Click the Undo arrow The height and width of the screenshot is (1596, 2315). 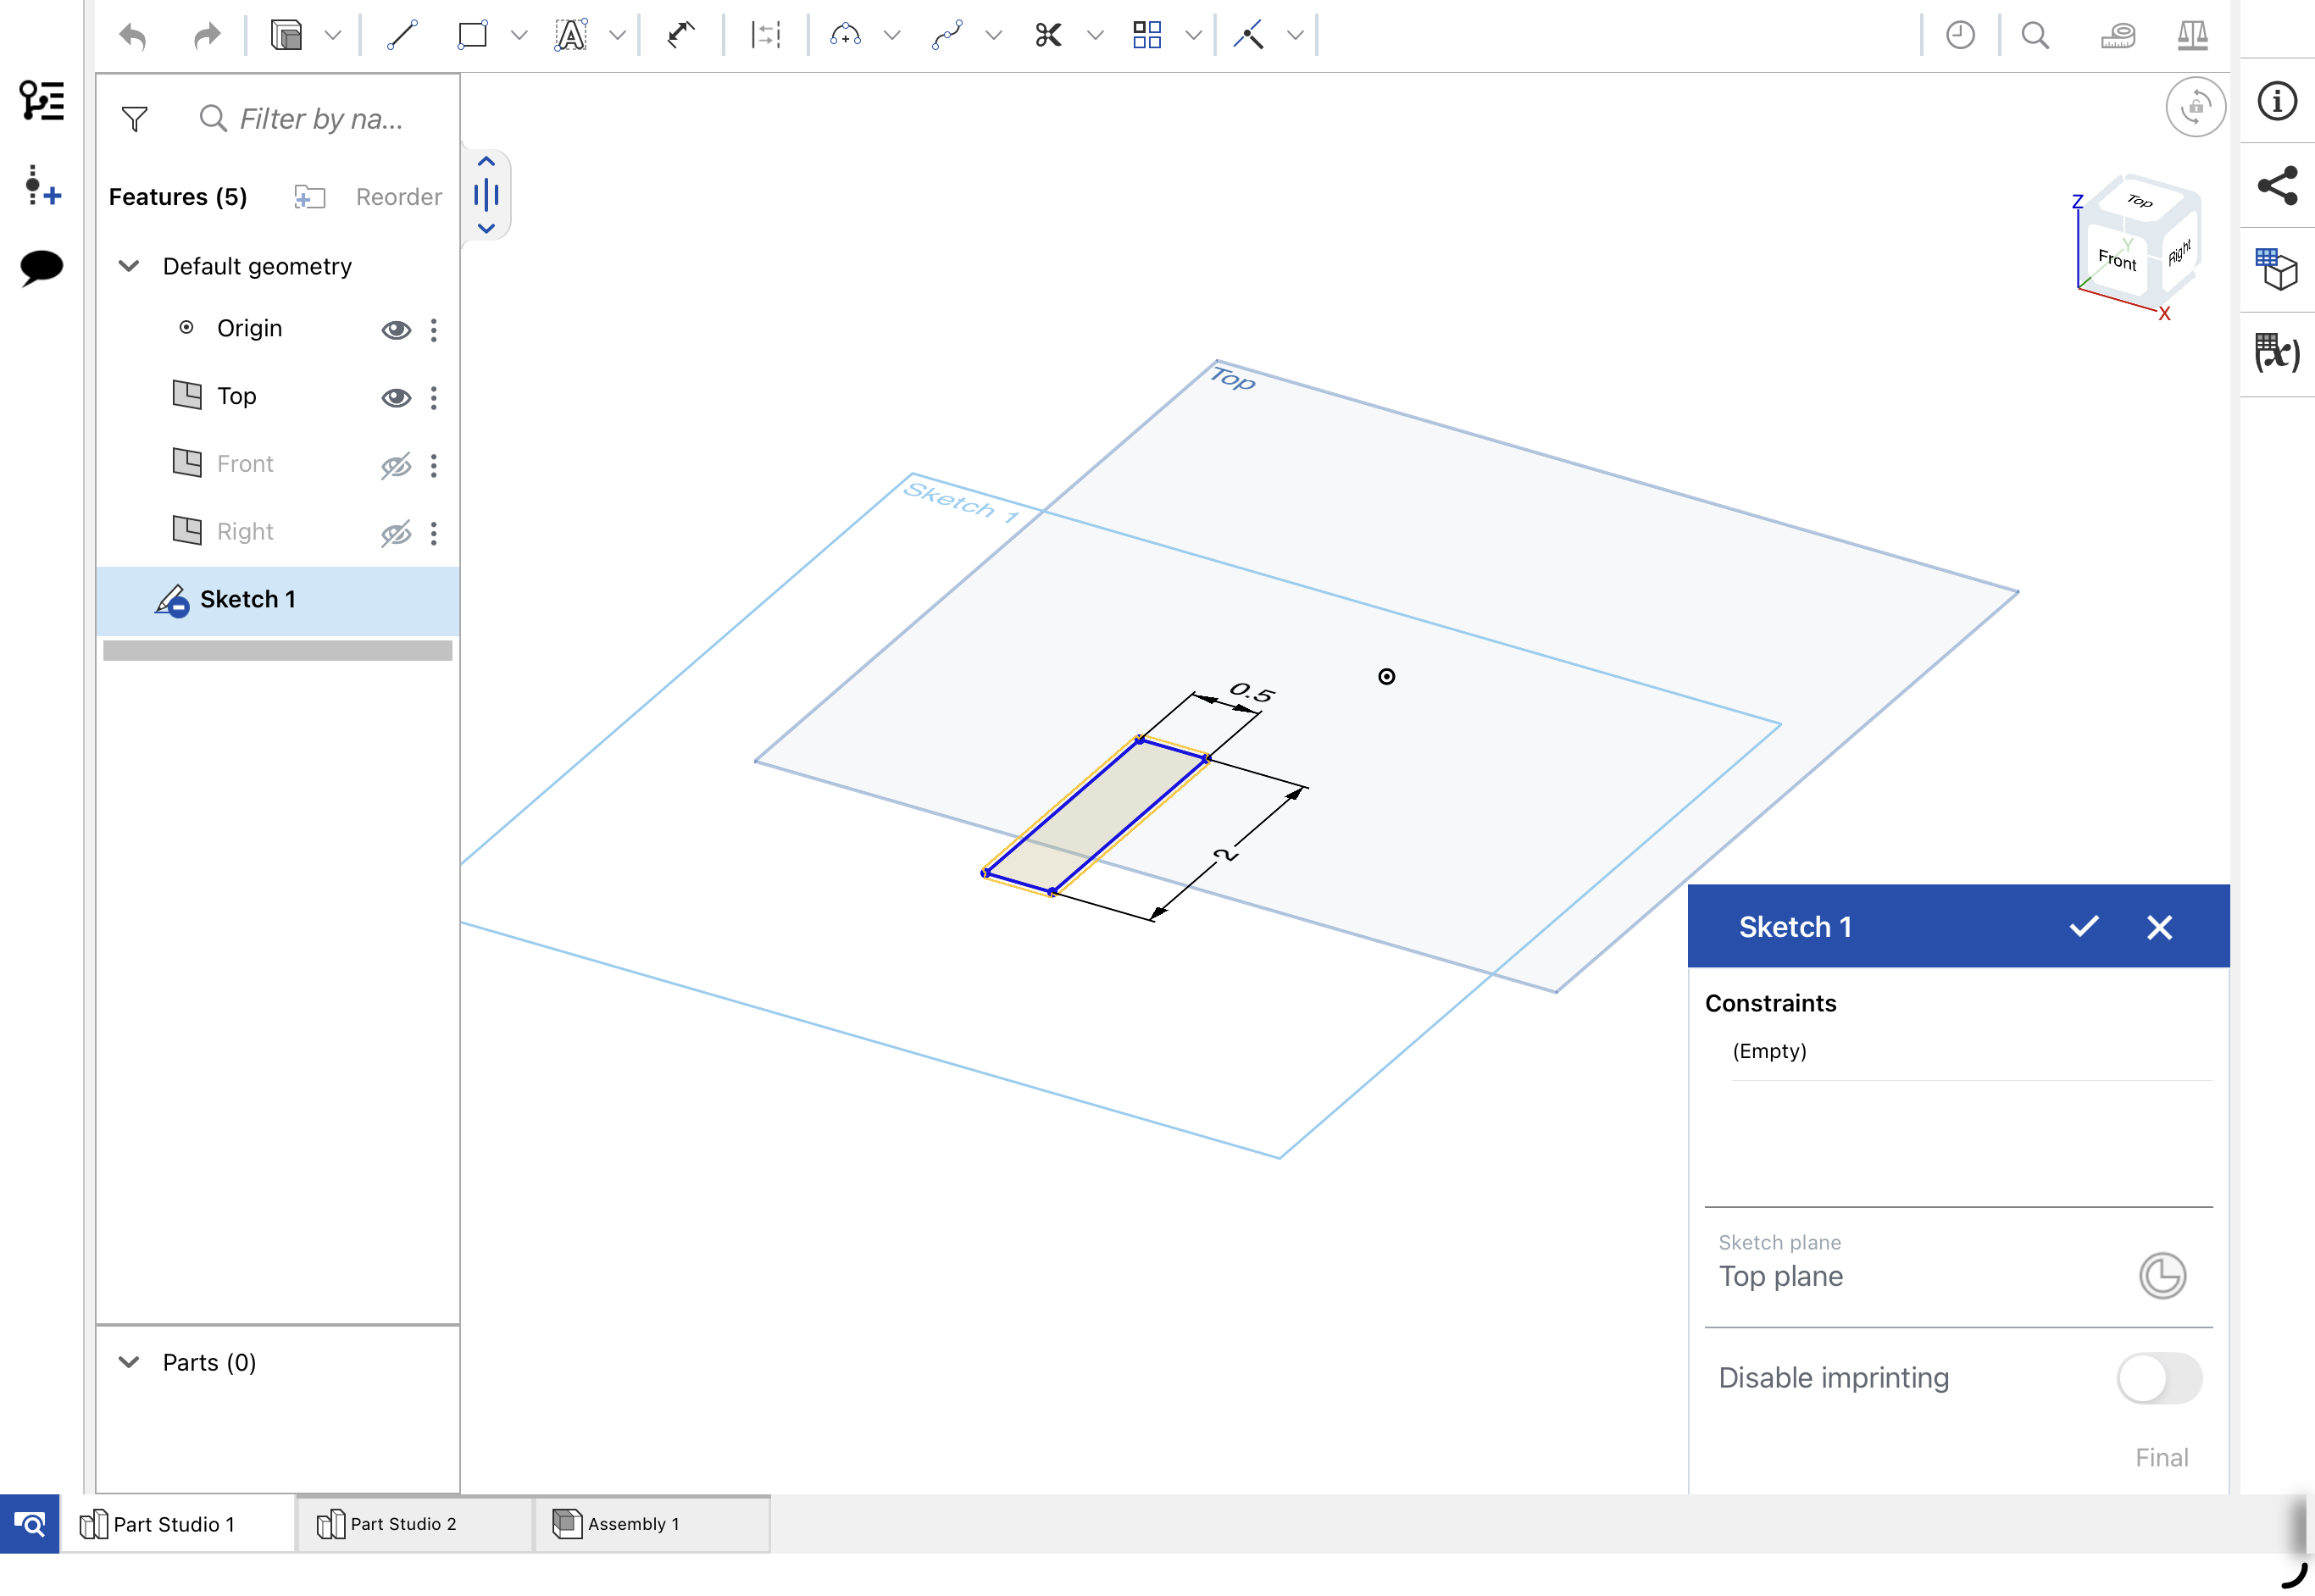[x=133, y=38]
